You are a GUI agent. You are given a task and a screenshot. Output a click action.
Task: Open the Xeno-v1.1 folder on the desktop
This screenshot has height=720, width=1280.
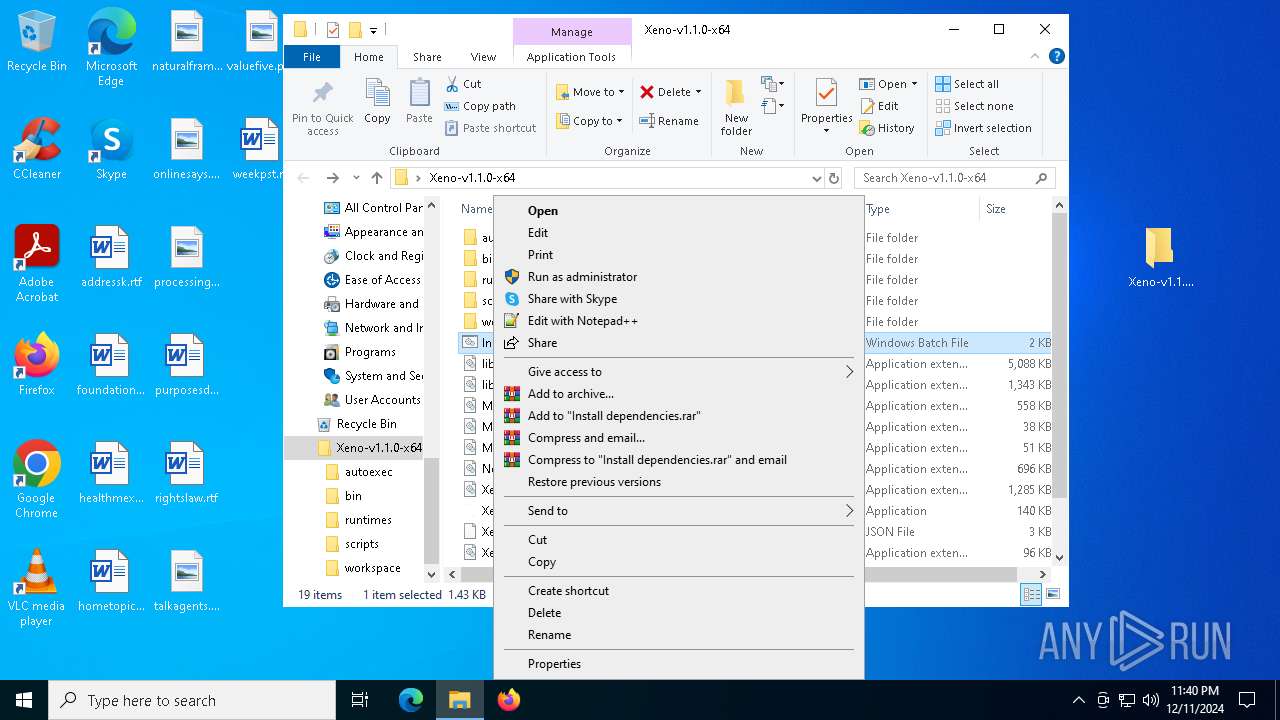1160,258
